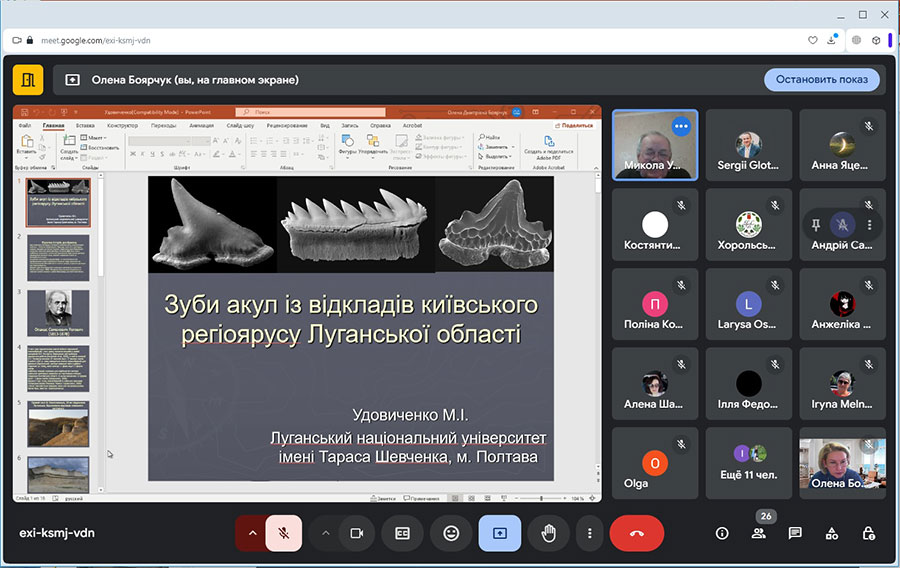This screenshot has width=900, height=568.
Task: Expand video settings arrow next to camera
Action: coord(325,533)
